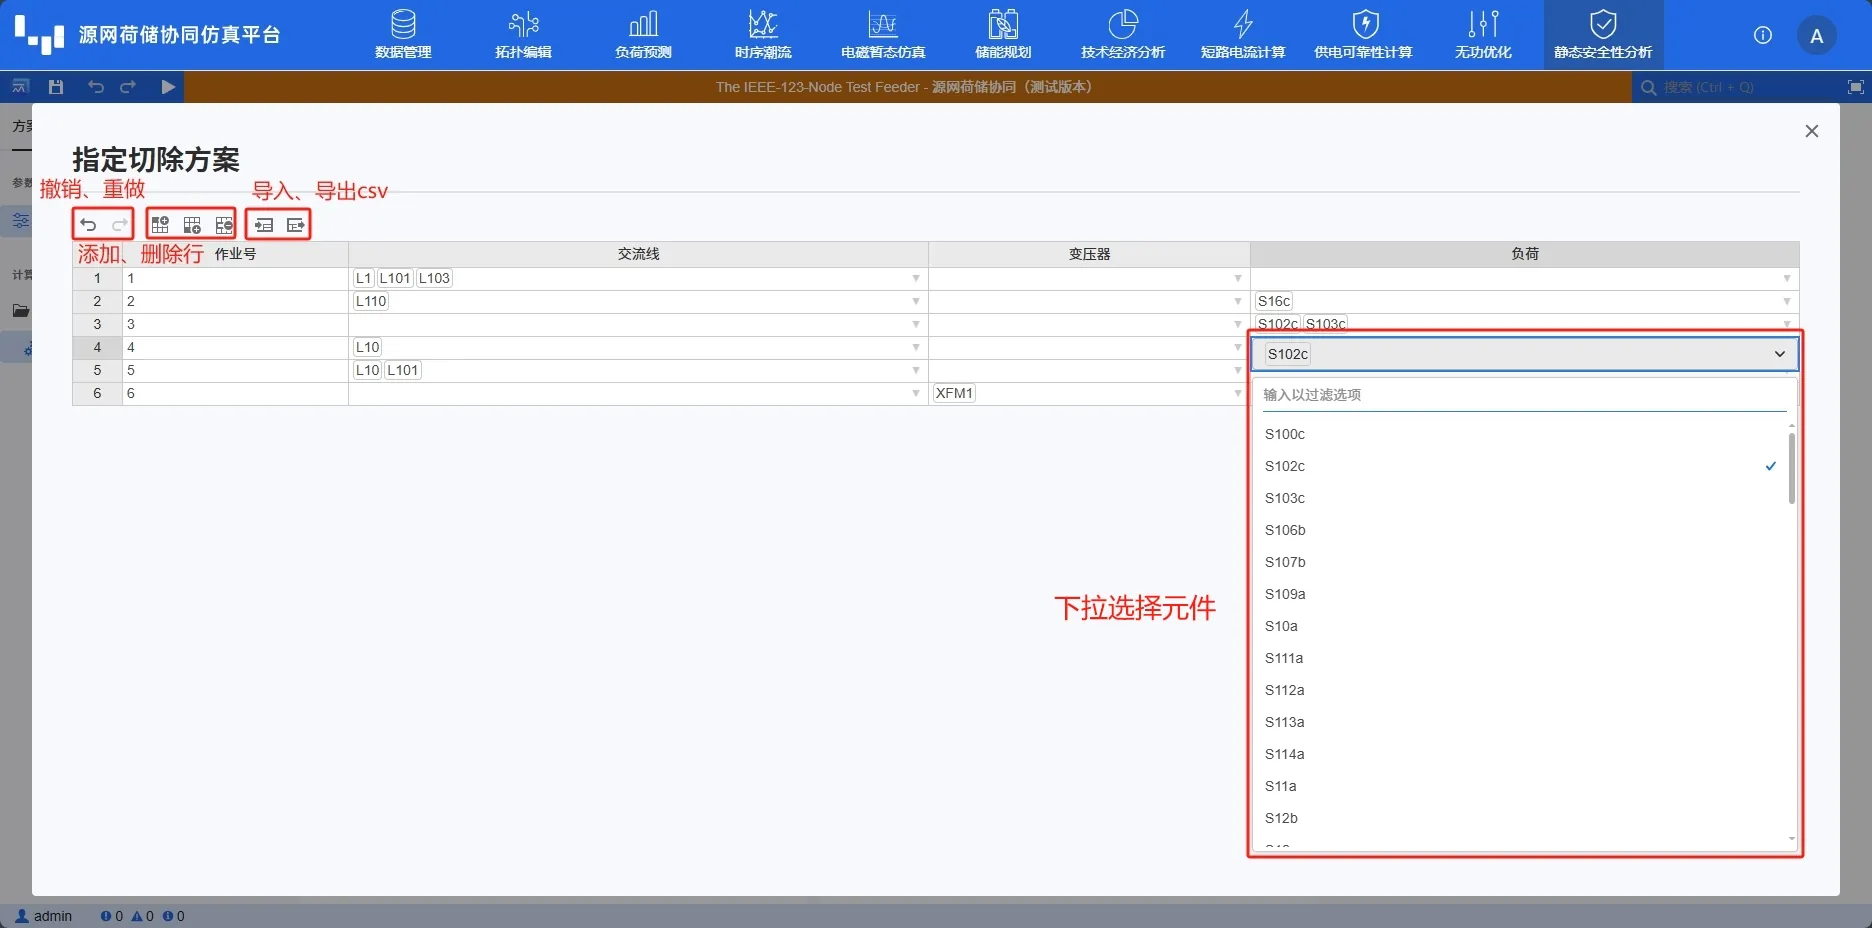This screenshot has height=928, width=1872.
Task: Click the save icon in the main toolbar
Action: pos(56,87)
